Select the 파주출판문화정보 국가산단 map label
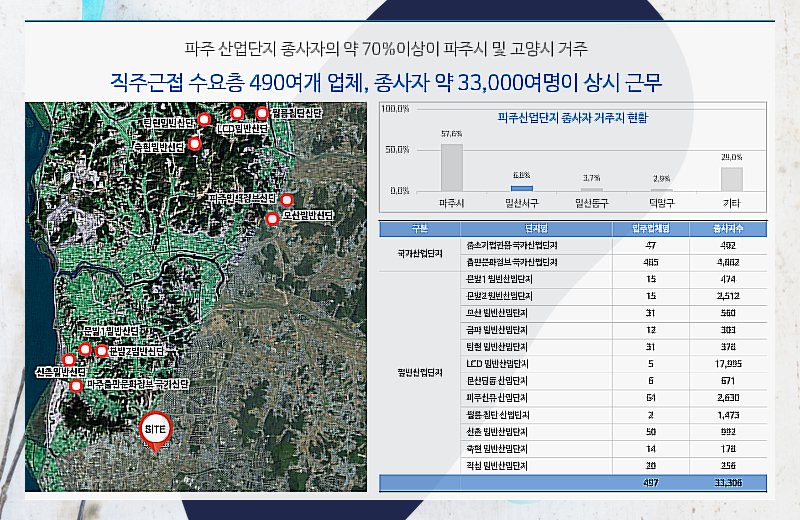Image resolution: width=800 pixels, height=520 pixels. pyautogui.click(x=137, y=384)
